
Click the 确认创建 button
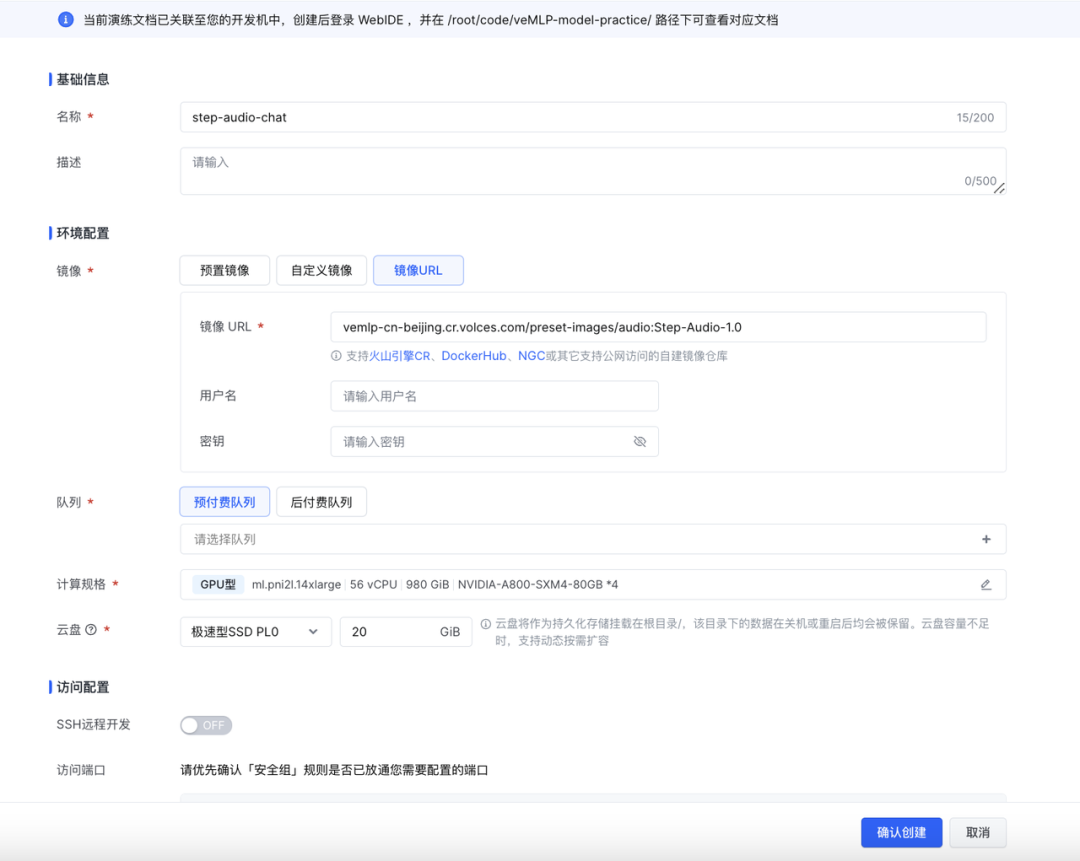tap(901, 833)
